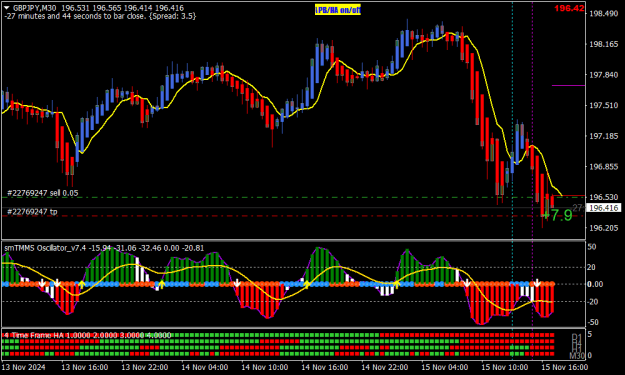
Task: Click the 198.165 price scale value
Action: (x=603, y=44)
